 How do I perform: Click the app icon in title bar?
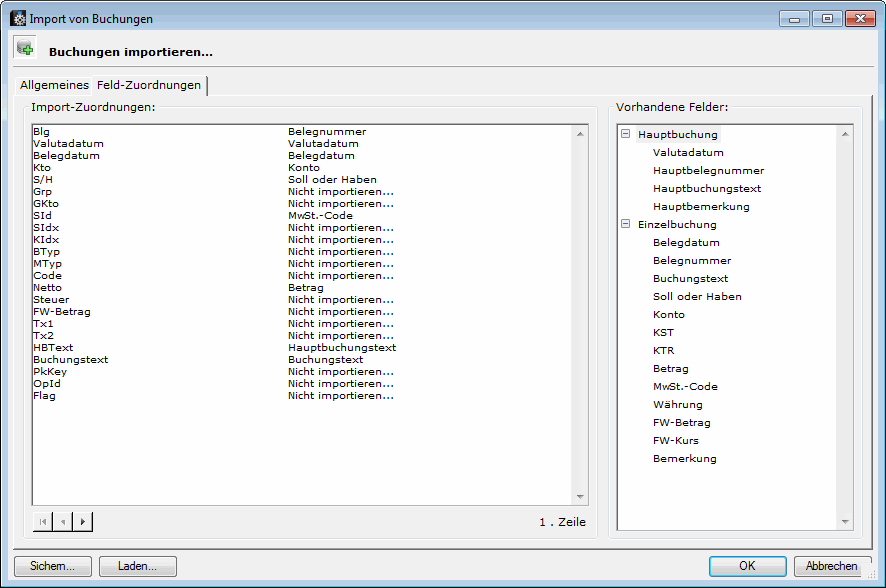pyautogui.click(x=18, y=18)
